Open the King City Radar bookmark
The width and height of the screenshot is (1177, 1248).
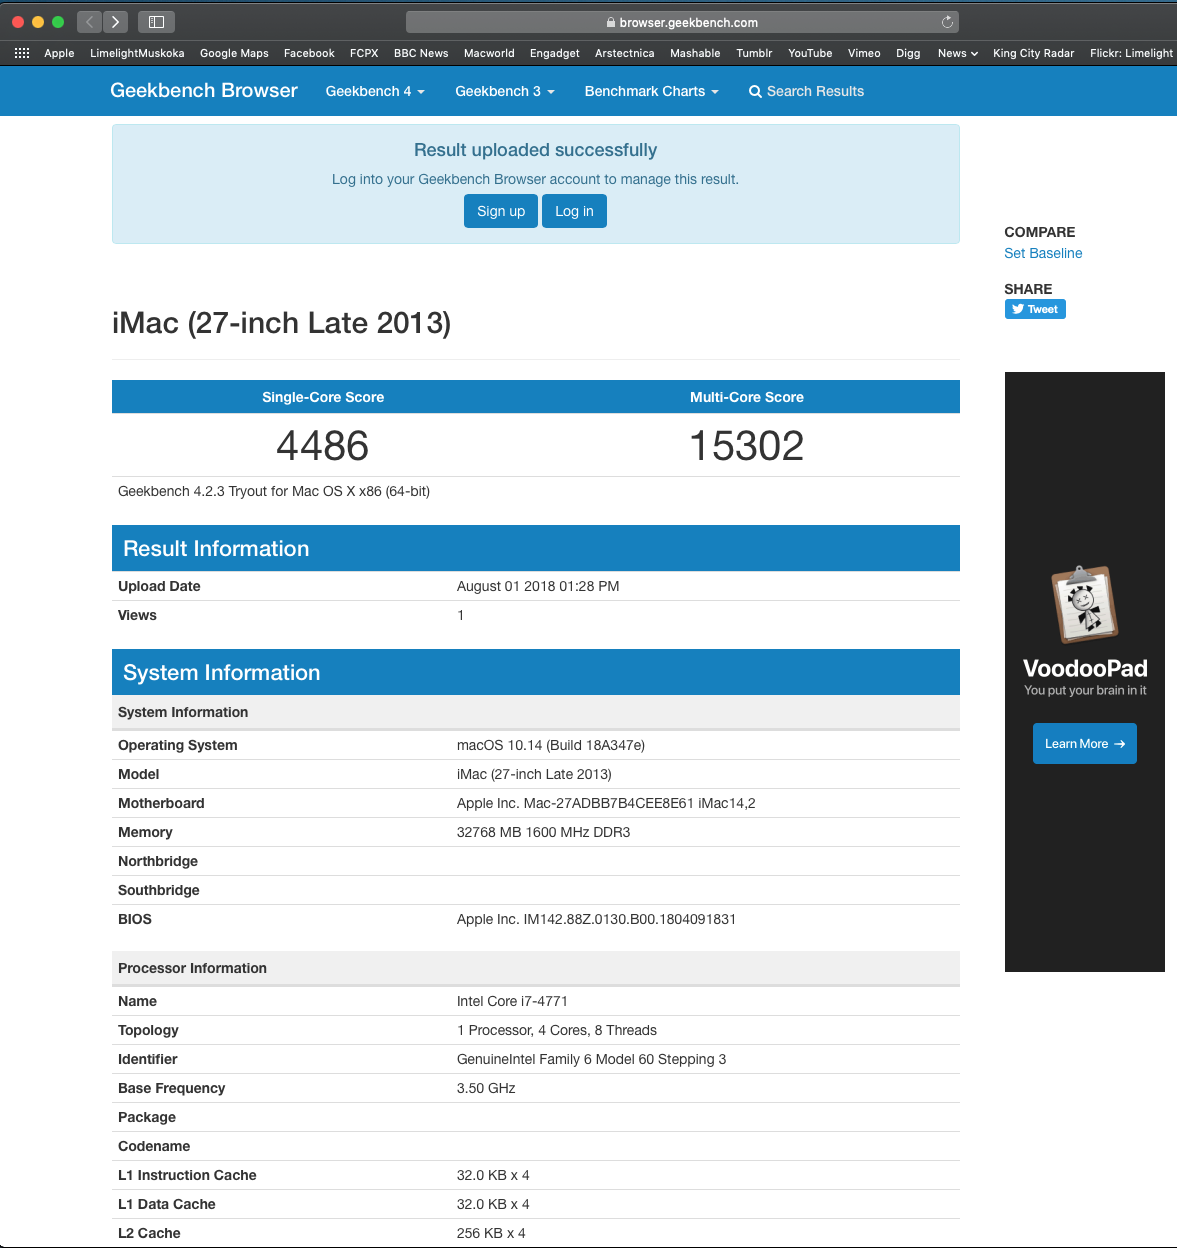coord(1033,53)
